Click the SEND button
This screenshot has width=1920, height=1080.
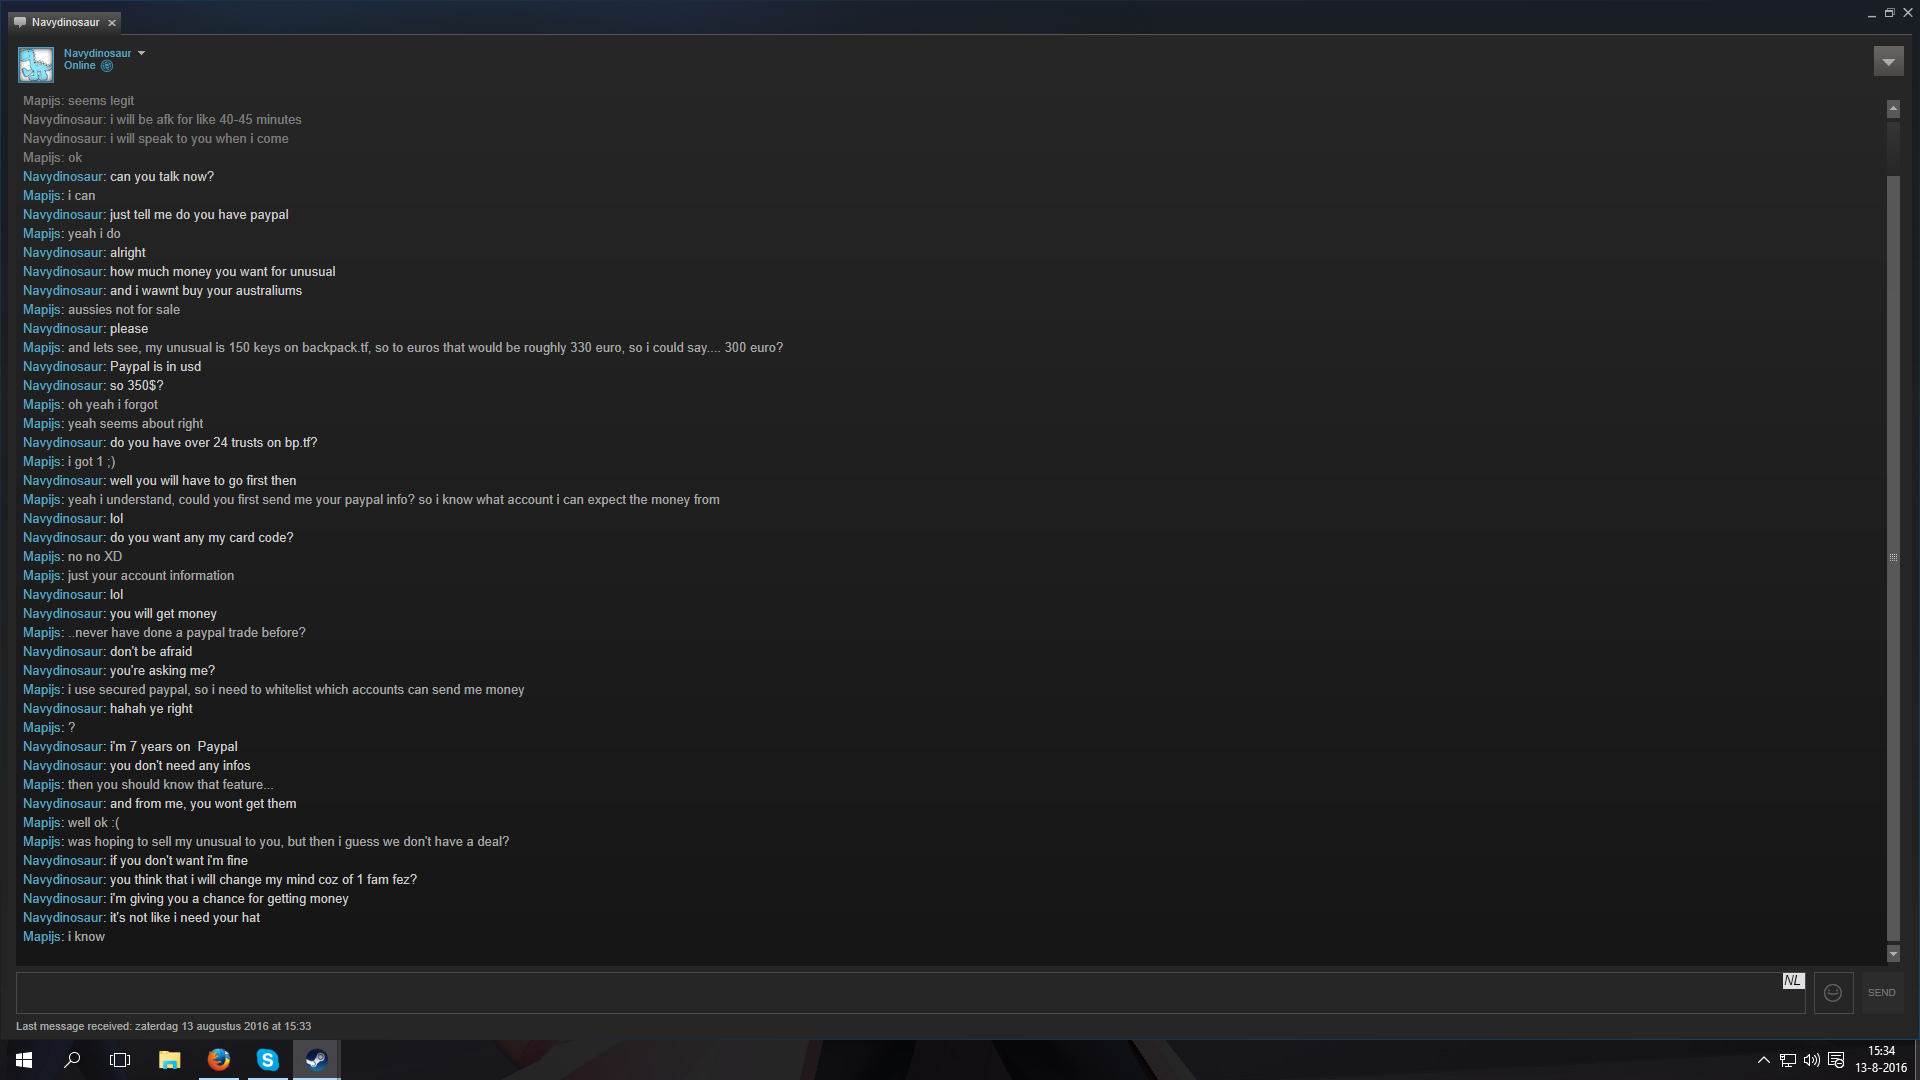coord(1881,993)
